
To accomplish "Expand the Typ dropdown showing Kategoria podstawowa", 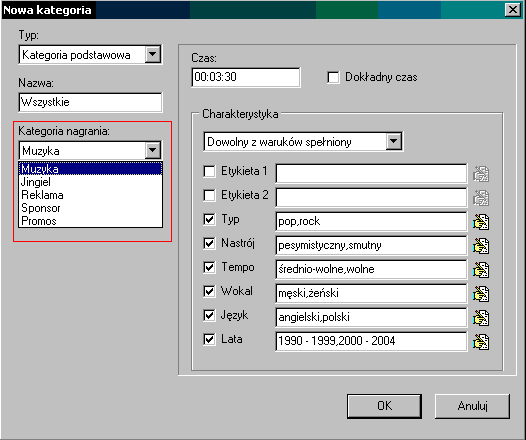I will click(153, 54).
